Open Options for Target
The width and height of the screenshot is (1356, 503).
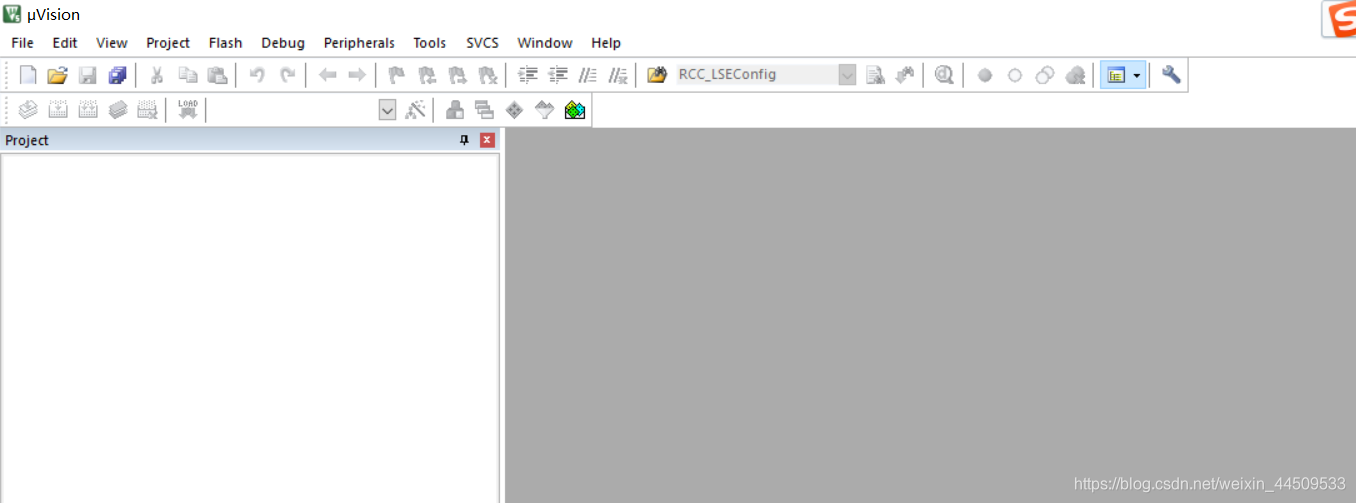[415, 110]
